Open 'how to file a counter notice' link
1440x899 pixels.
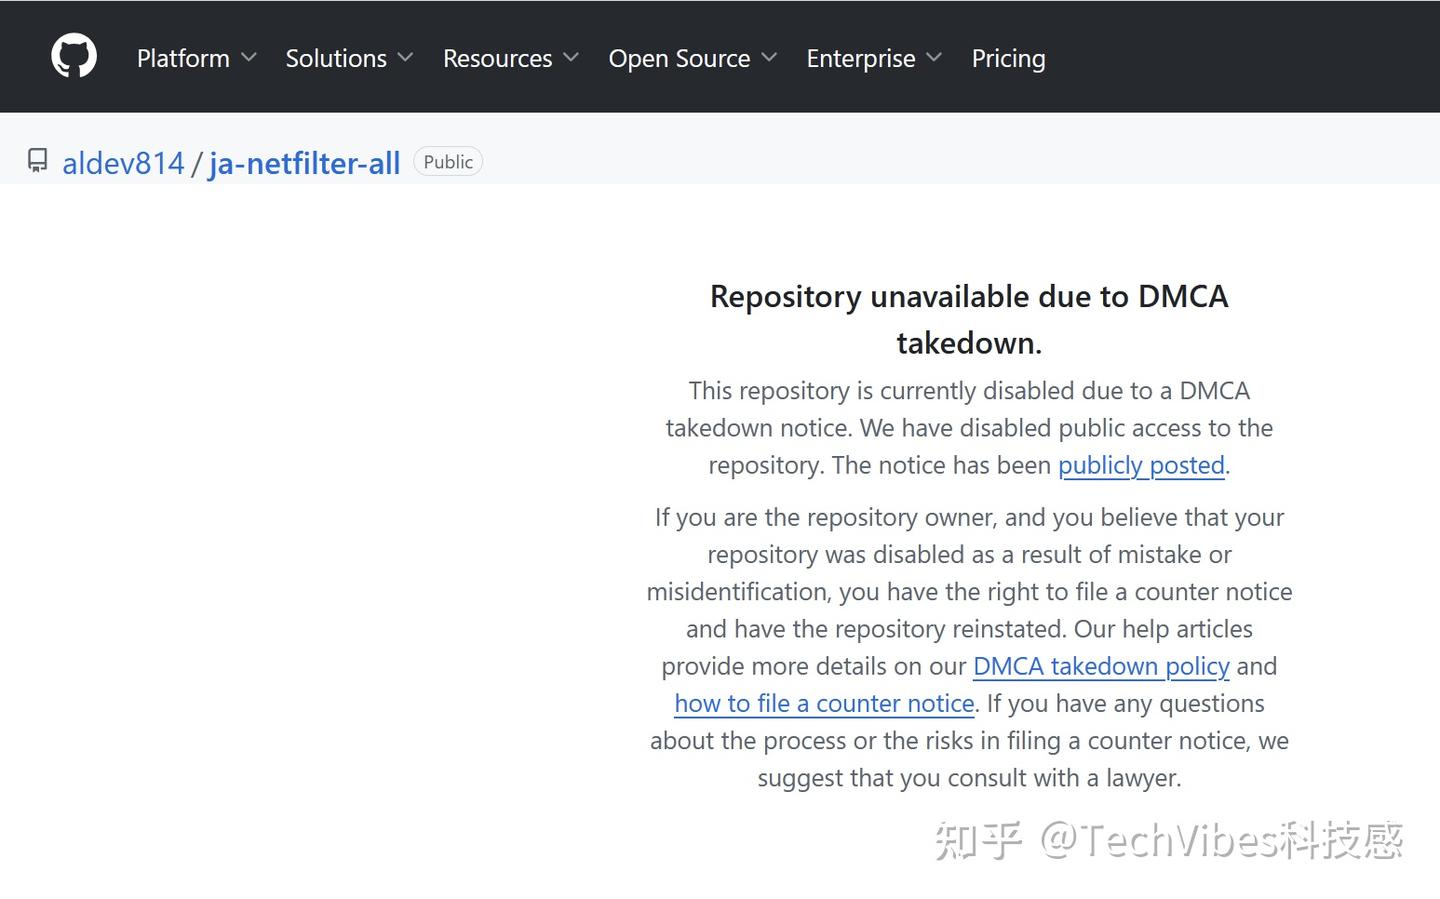coord(824,703)
